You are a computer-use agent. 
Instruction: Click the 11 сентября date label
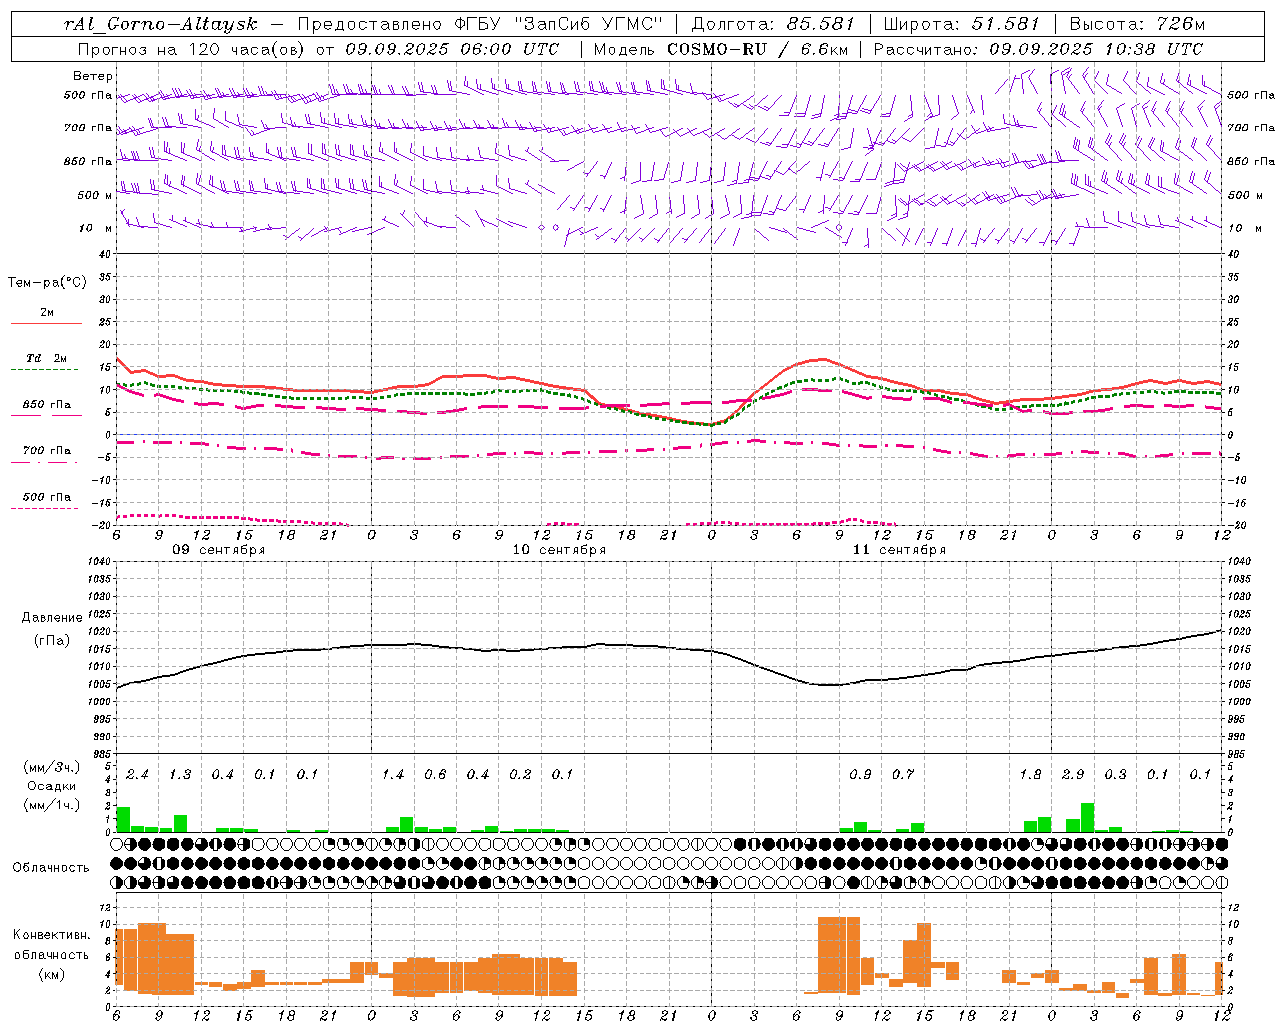pos(899,550)
